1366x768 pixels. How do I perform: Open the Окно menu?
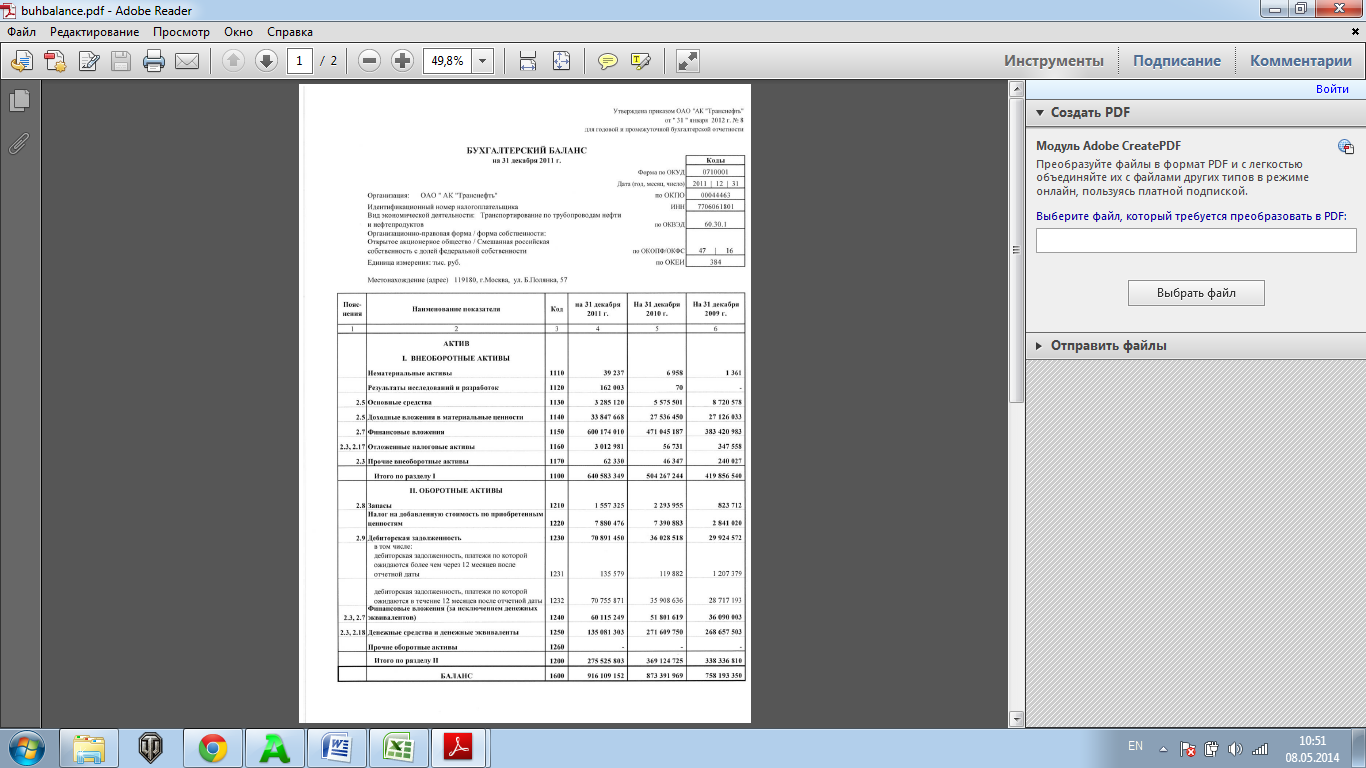238,32
